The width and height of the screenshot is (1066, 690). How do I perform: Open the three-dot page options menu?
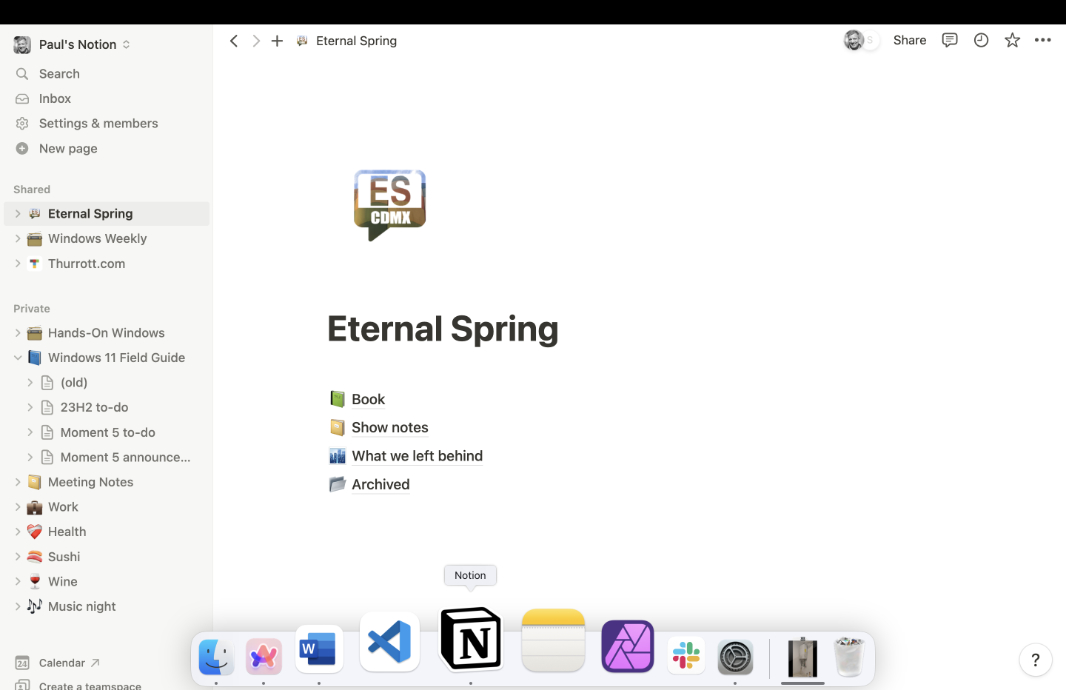click(1043, 40)
